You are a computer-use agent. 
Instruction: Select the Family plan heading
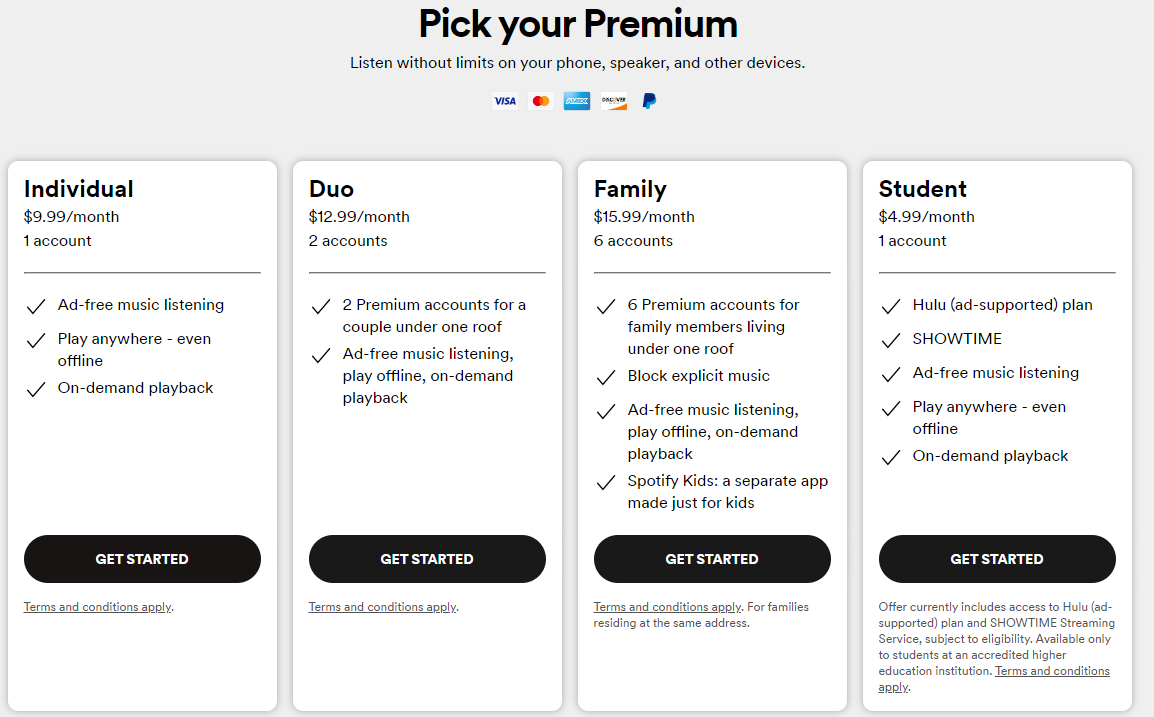tap(630, 189)
